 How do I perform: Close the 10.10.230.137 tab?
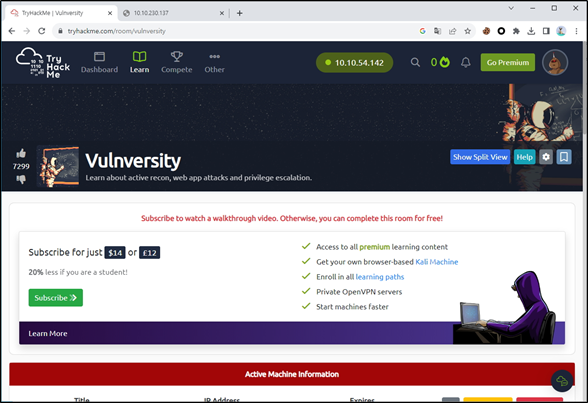[x=222, y=13]
